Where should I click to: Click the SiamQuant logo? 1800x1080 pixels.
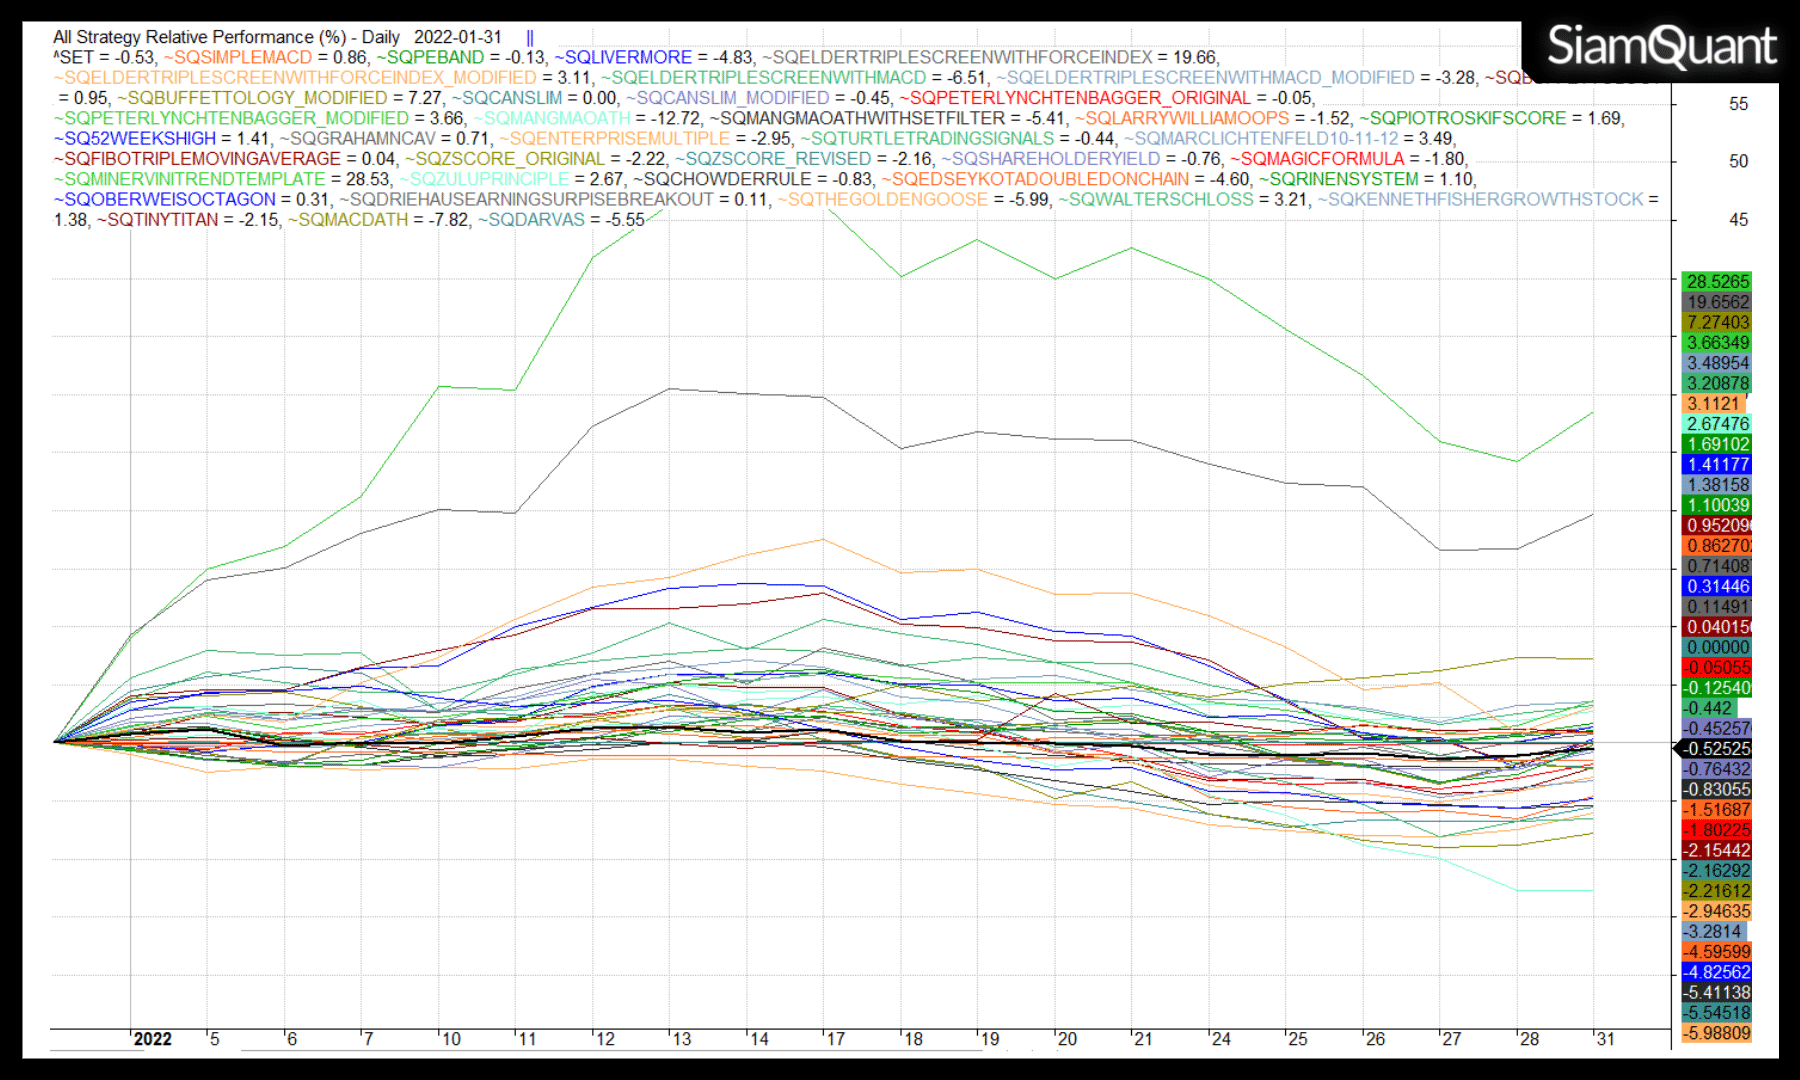pos(1661,47)
